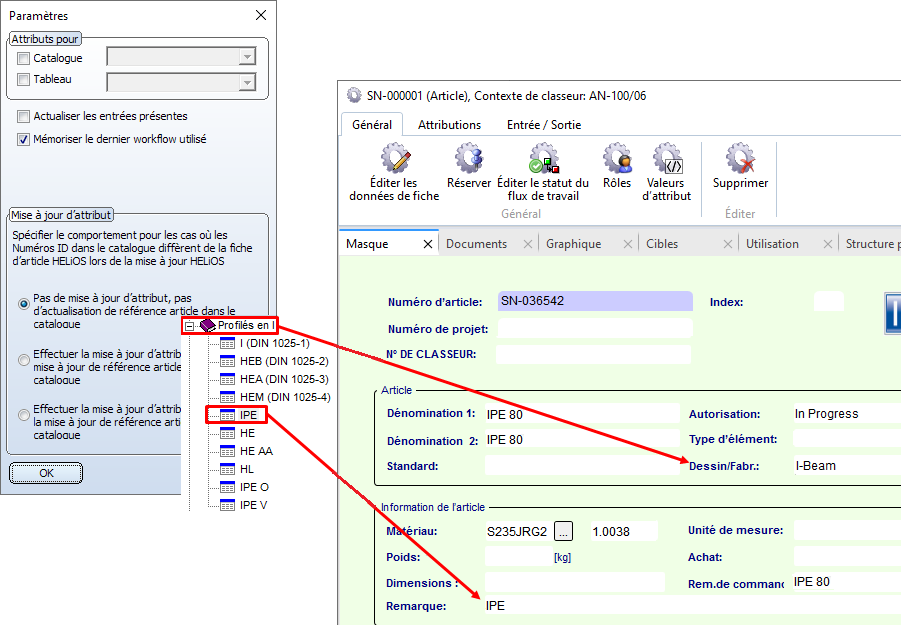The height and width of the screenshot is (625, 901).
Task: Close the Masque tab with its X
Action: coord(428,244)
